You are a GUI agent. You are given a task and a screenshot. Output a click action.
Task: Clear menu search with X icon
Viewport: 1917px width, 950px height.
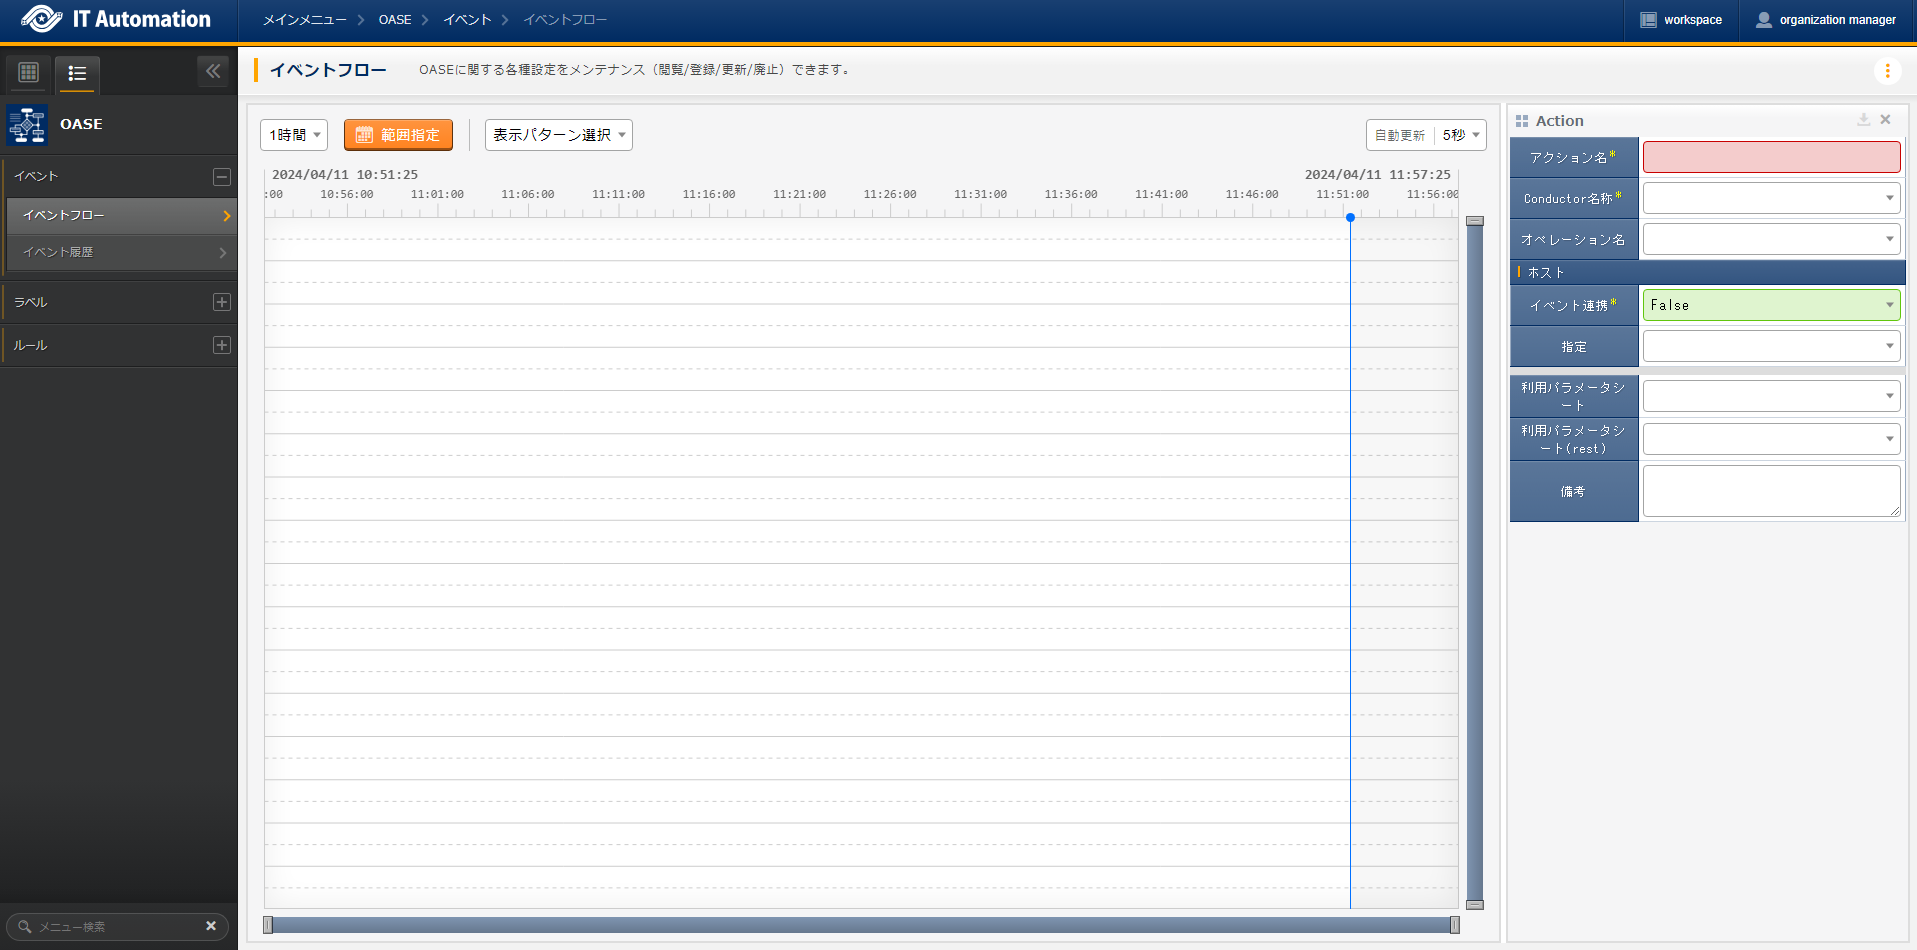coord(211,926)
